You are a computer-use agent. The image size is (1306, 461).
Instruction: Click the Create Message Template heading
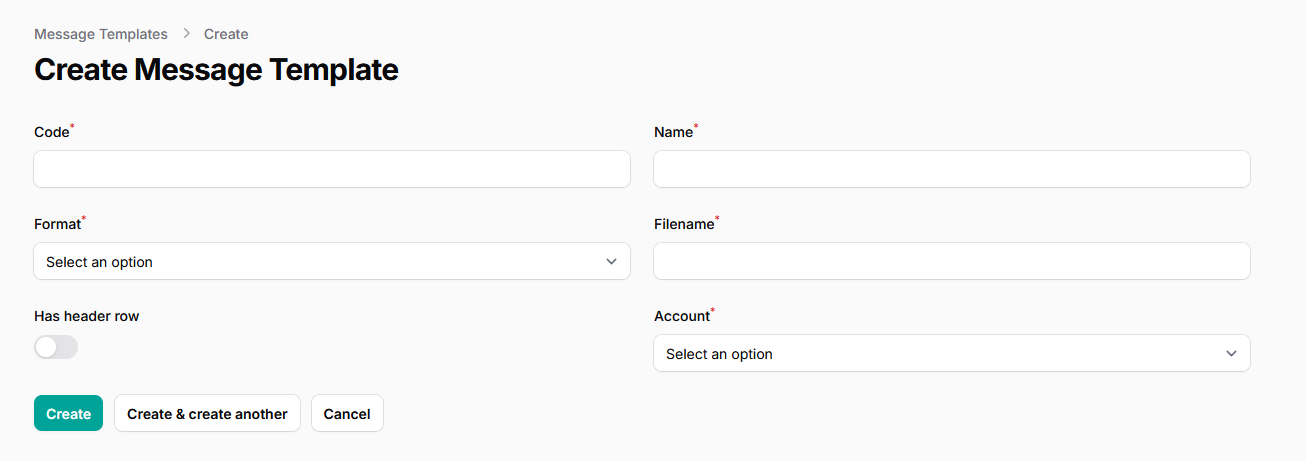coord(216,70)
